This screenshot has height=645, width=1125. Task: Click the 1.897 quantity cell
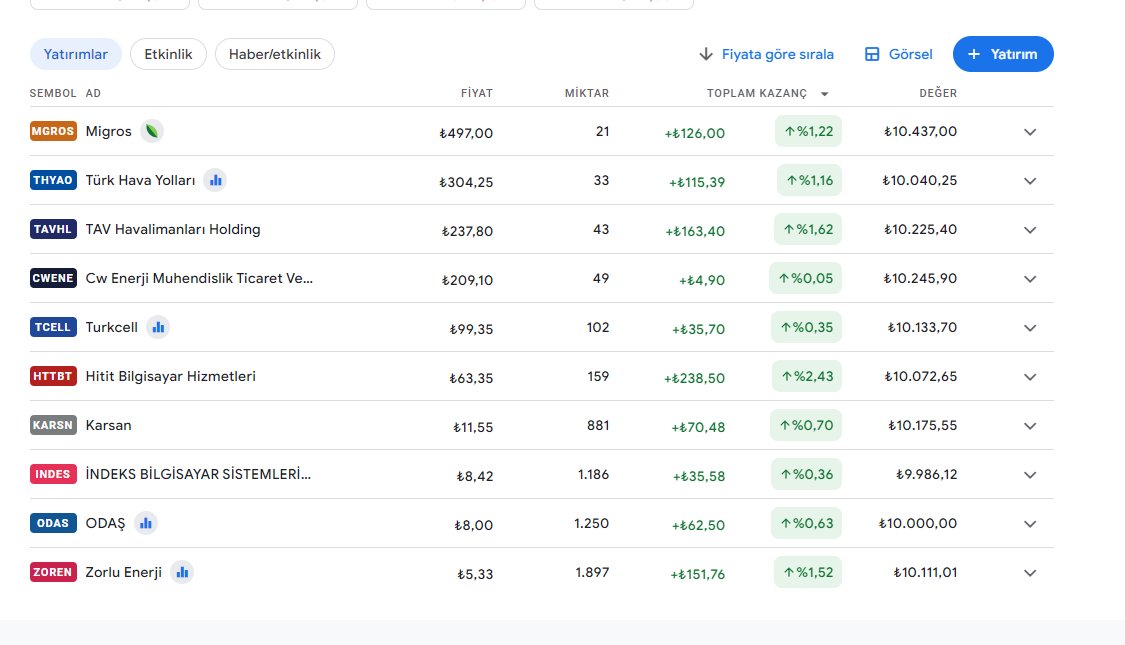point(592,572)
